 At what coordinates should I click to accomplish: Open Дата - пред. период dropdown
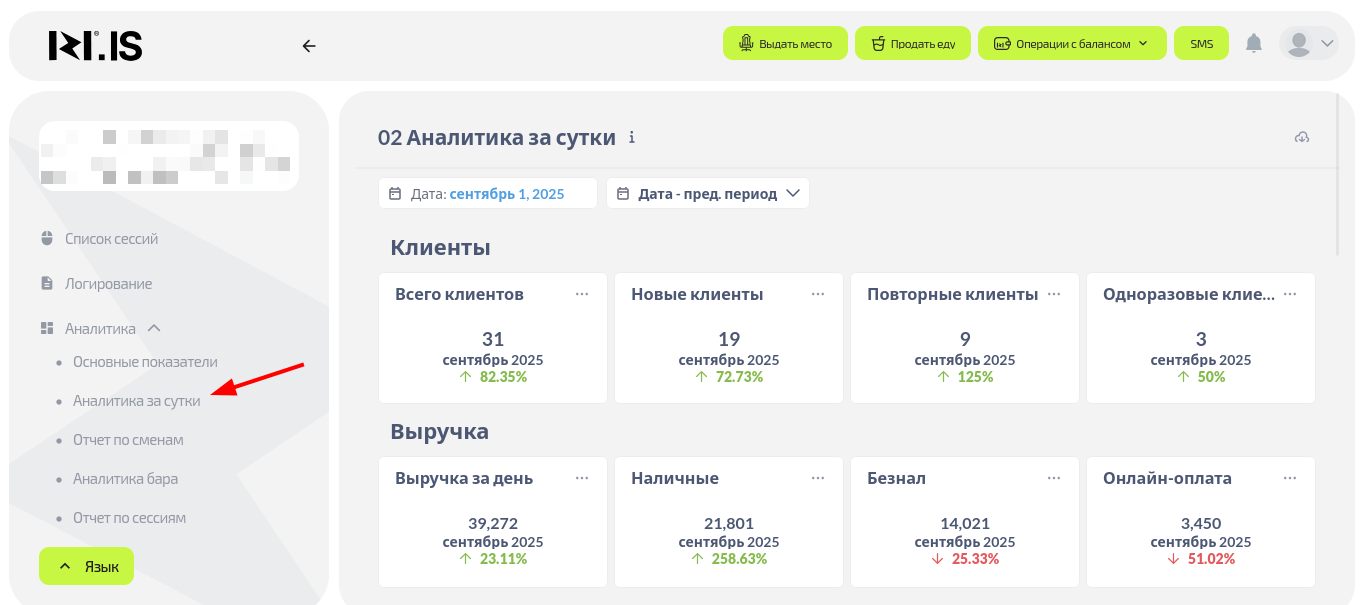coord(708,193)
